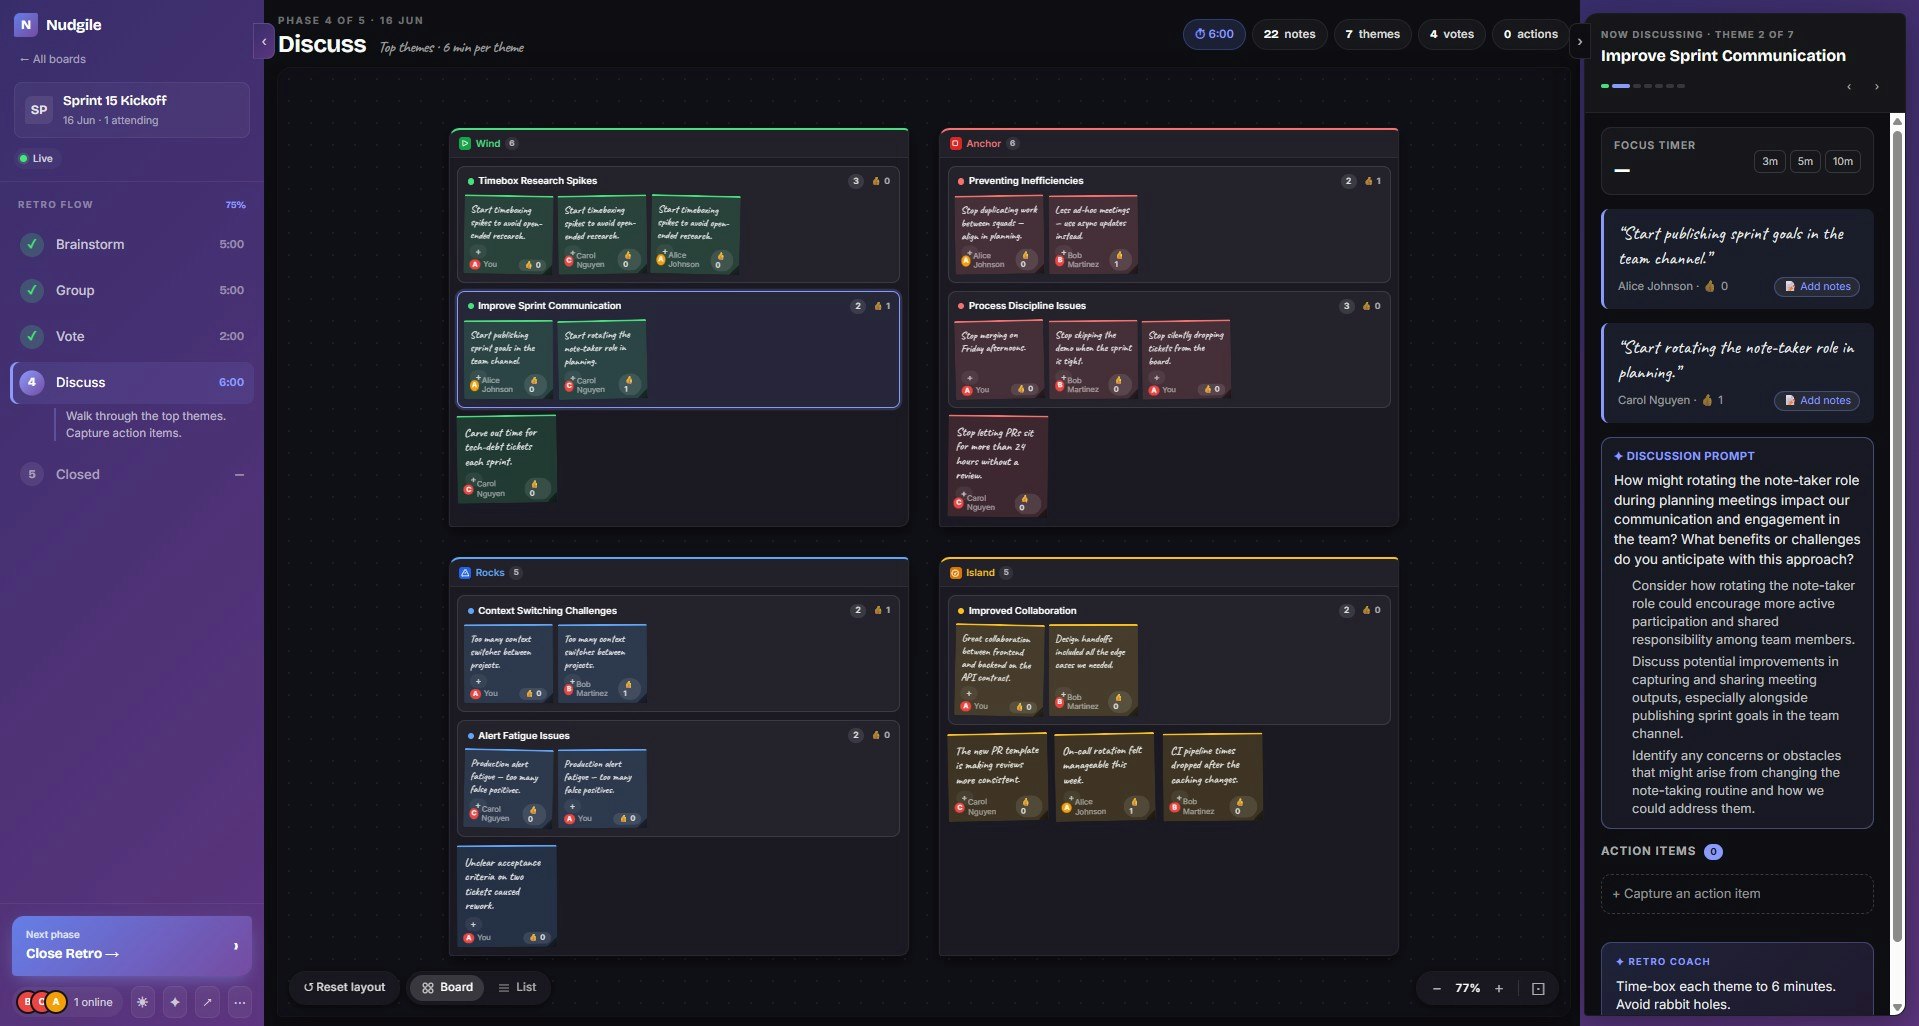Open the Vote phase
The width and height of the screenshot is (1919, 1026).
tap(132, 336)
